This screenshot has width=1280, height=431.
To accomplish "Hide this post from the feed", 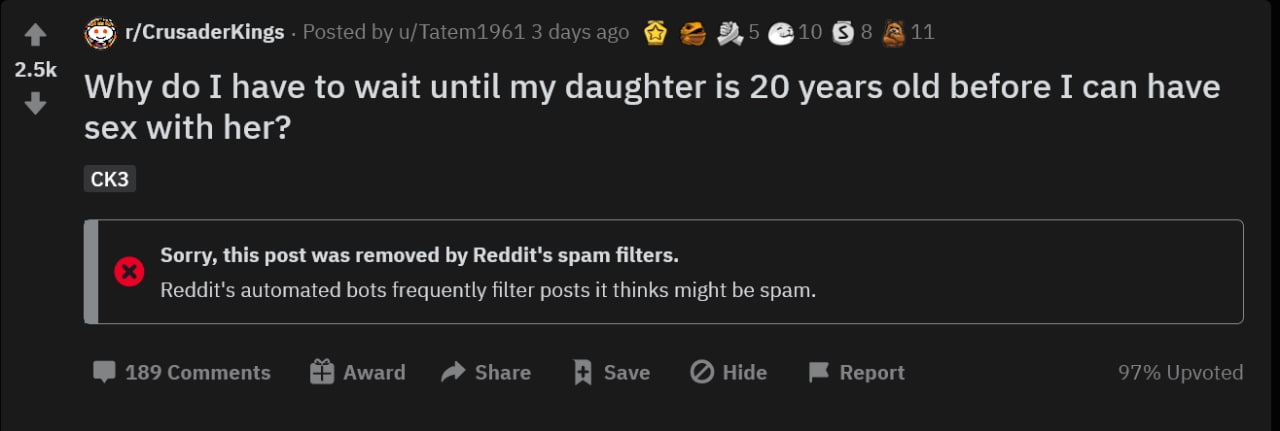I will 729,373.
